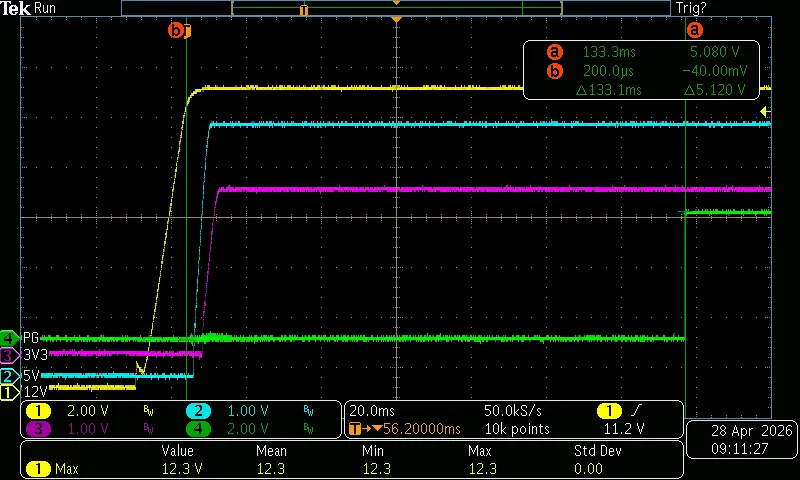Click the PG channel label
The height and width of the screenshot is (480, 800).
[x=31, y=338]
